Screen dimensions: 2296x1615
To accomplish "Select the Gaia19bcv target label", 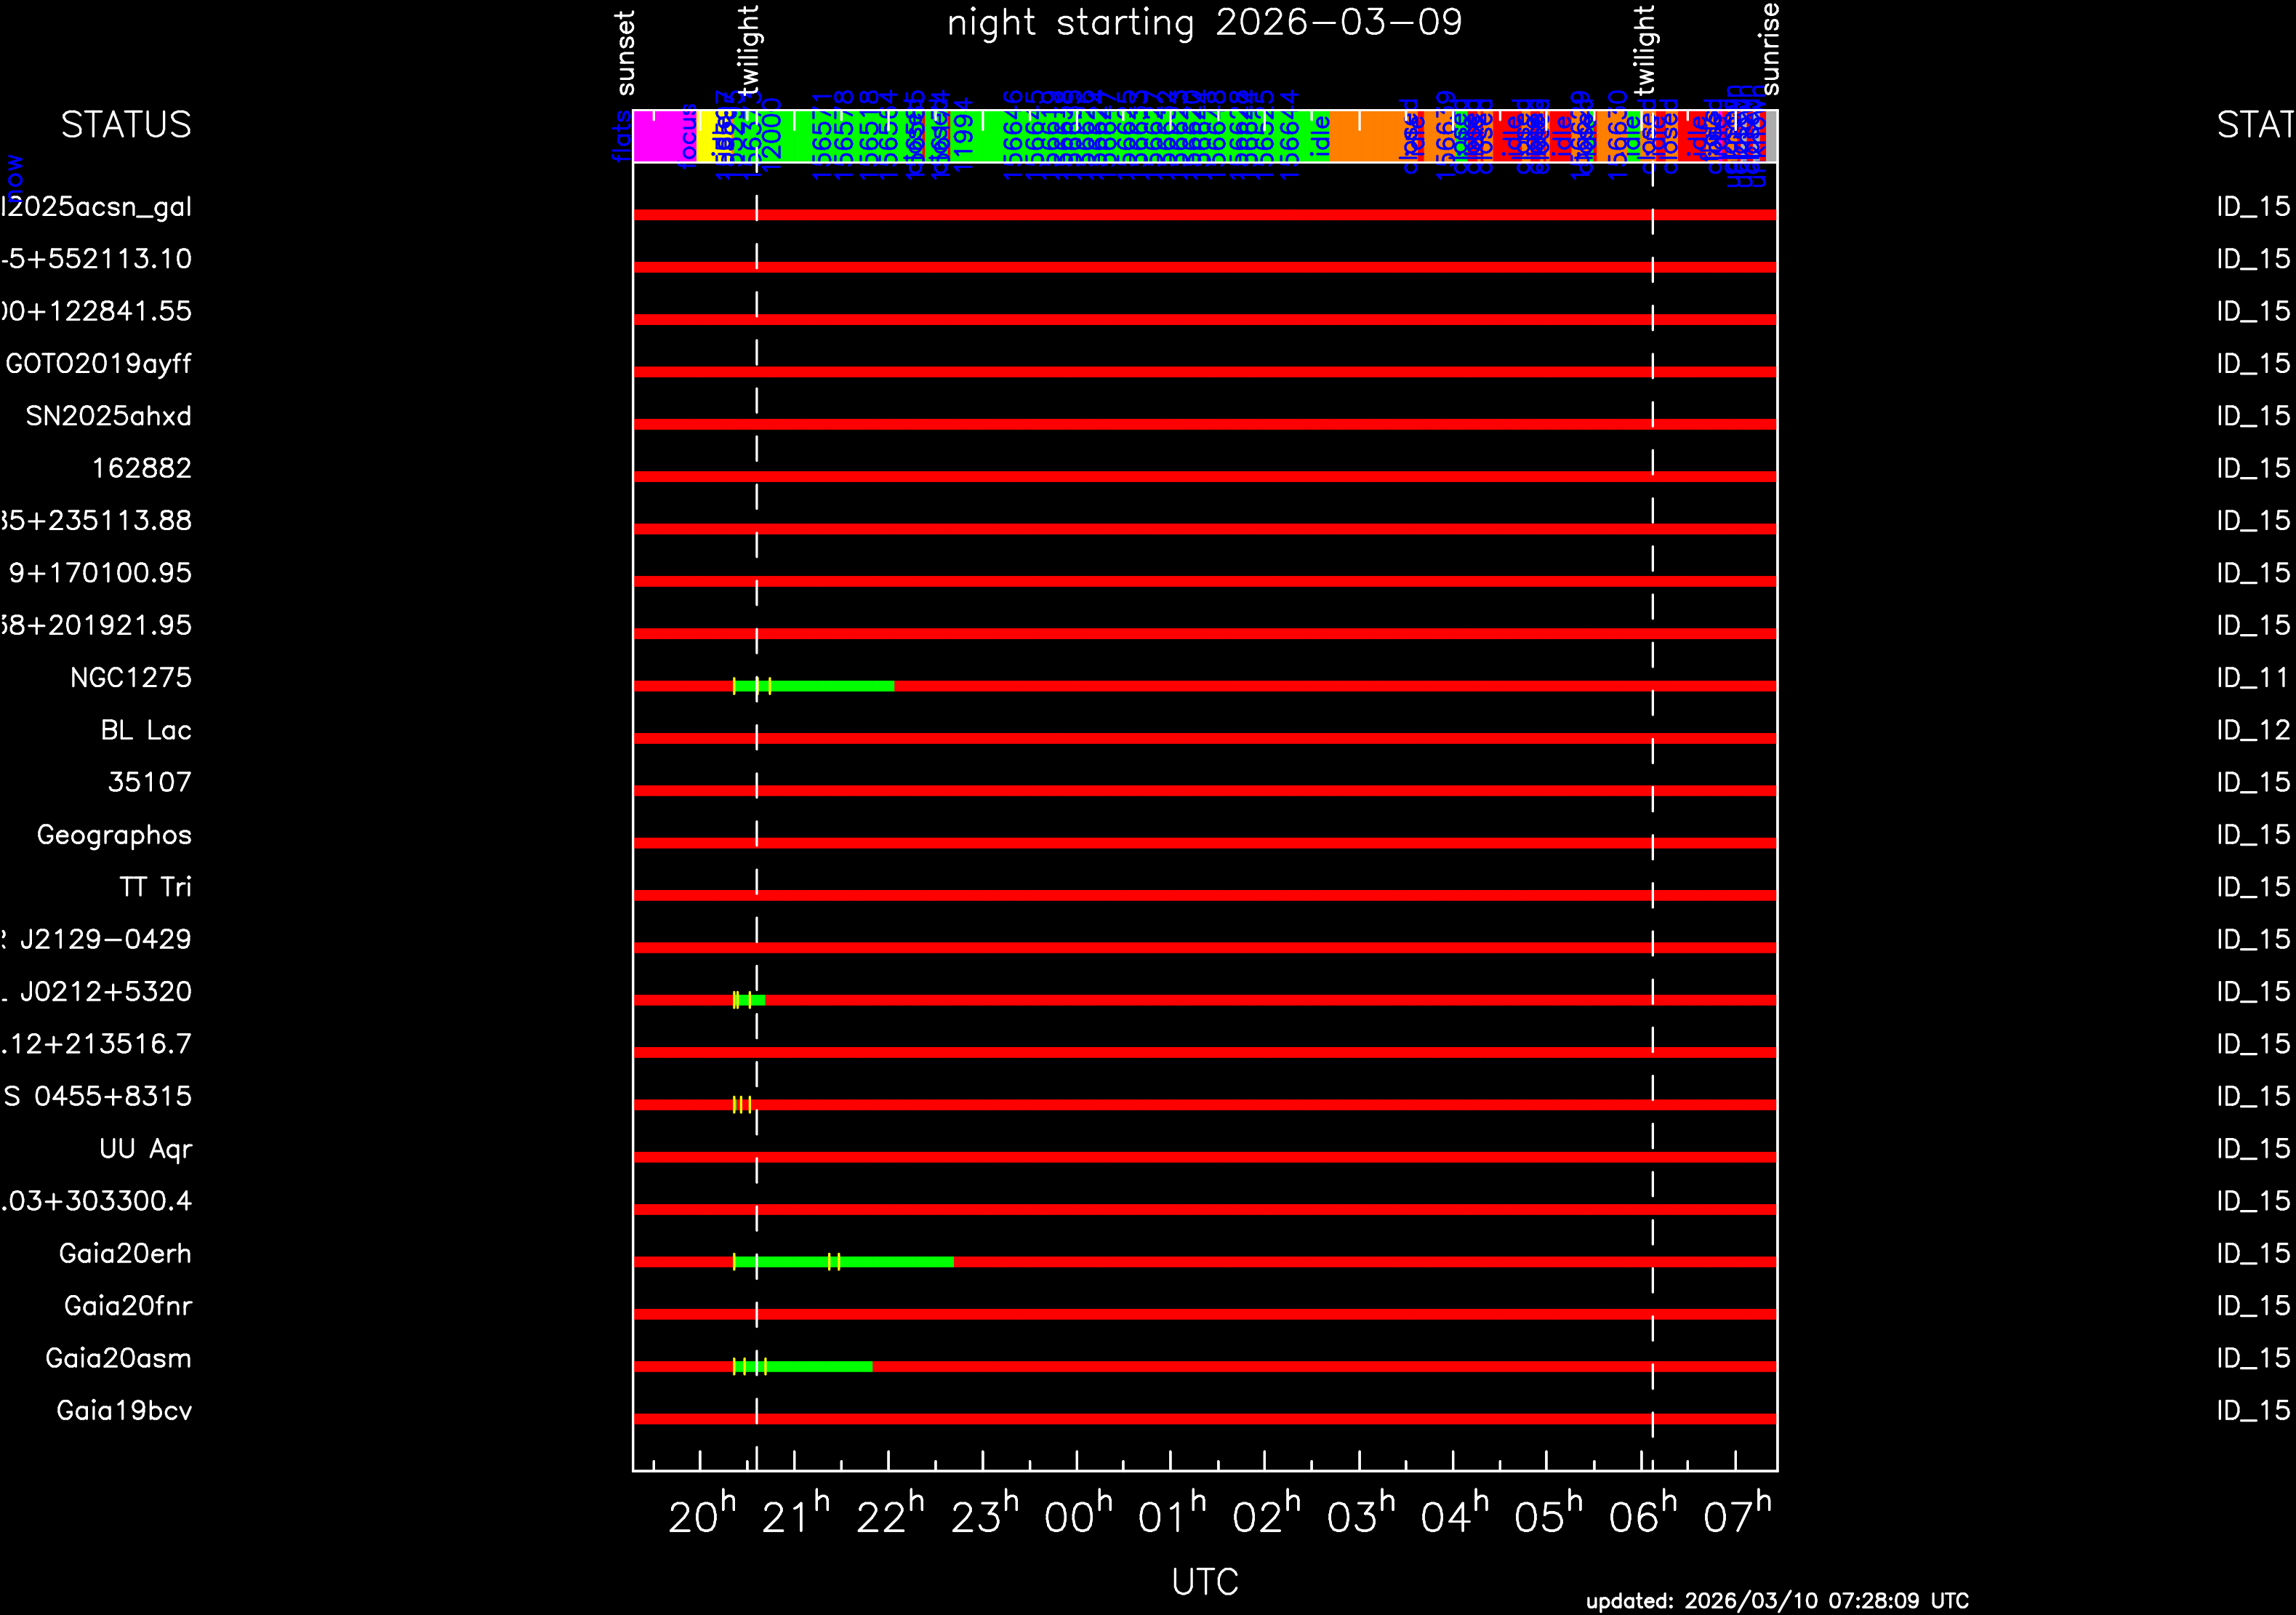I will [x=124, y=1411].
